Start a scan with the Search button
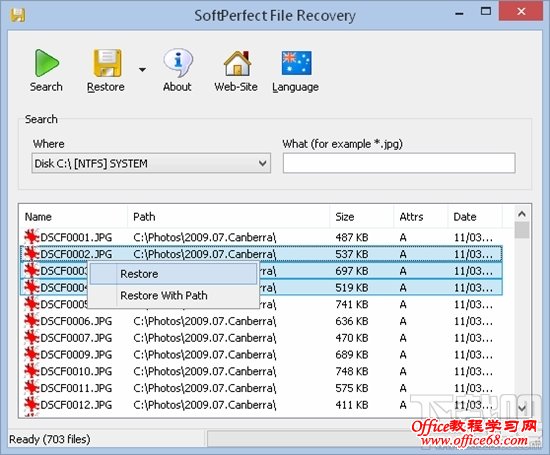Image resolution: width=550 pixels, height=455 pixels. tap(46, 71)
